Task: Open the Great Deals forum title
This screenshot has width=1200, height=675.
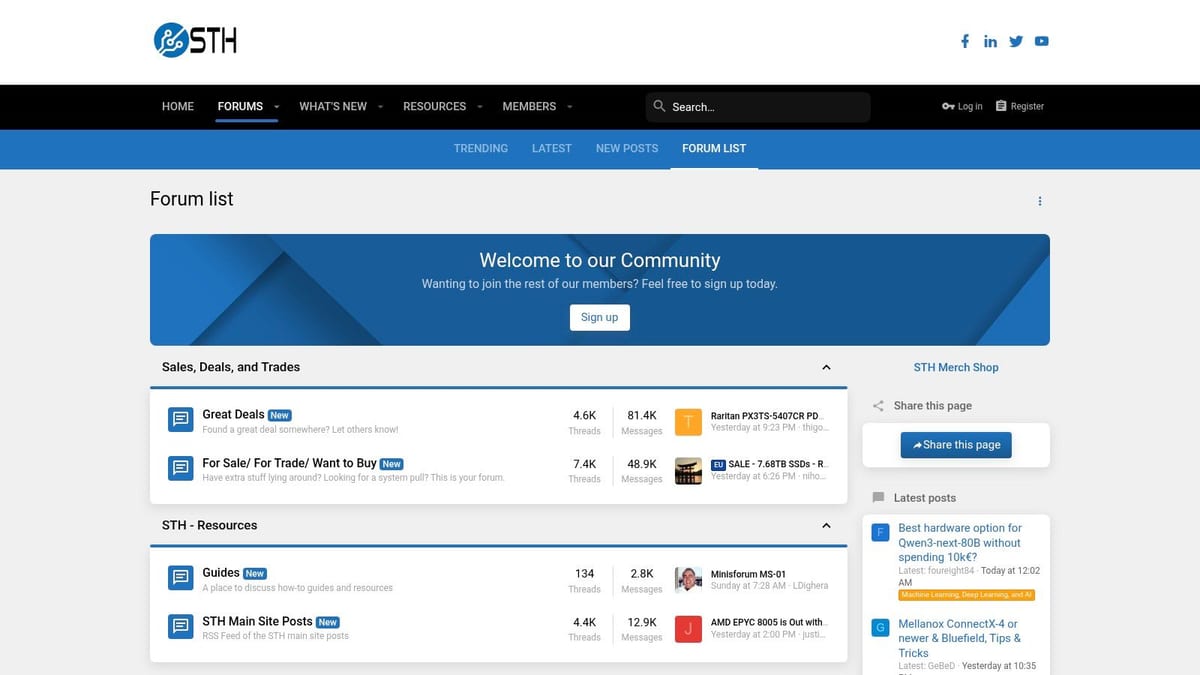Action: (233, 414)
